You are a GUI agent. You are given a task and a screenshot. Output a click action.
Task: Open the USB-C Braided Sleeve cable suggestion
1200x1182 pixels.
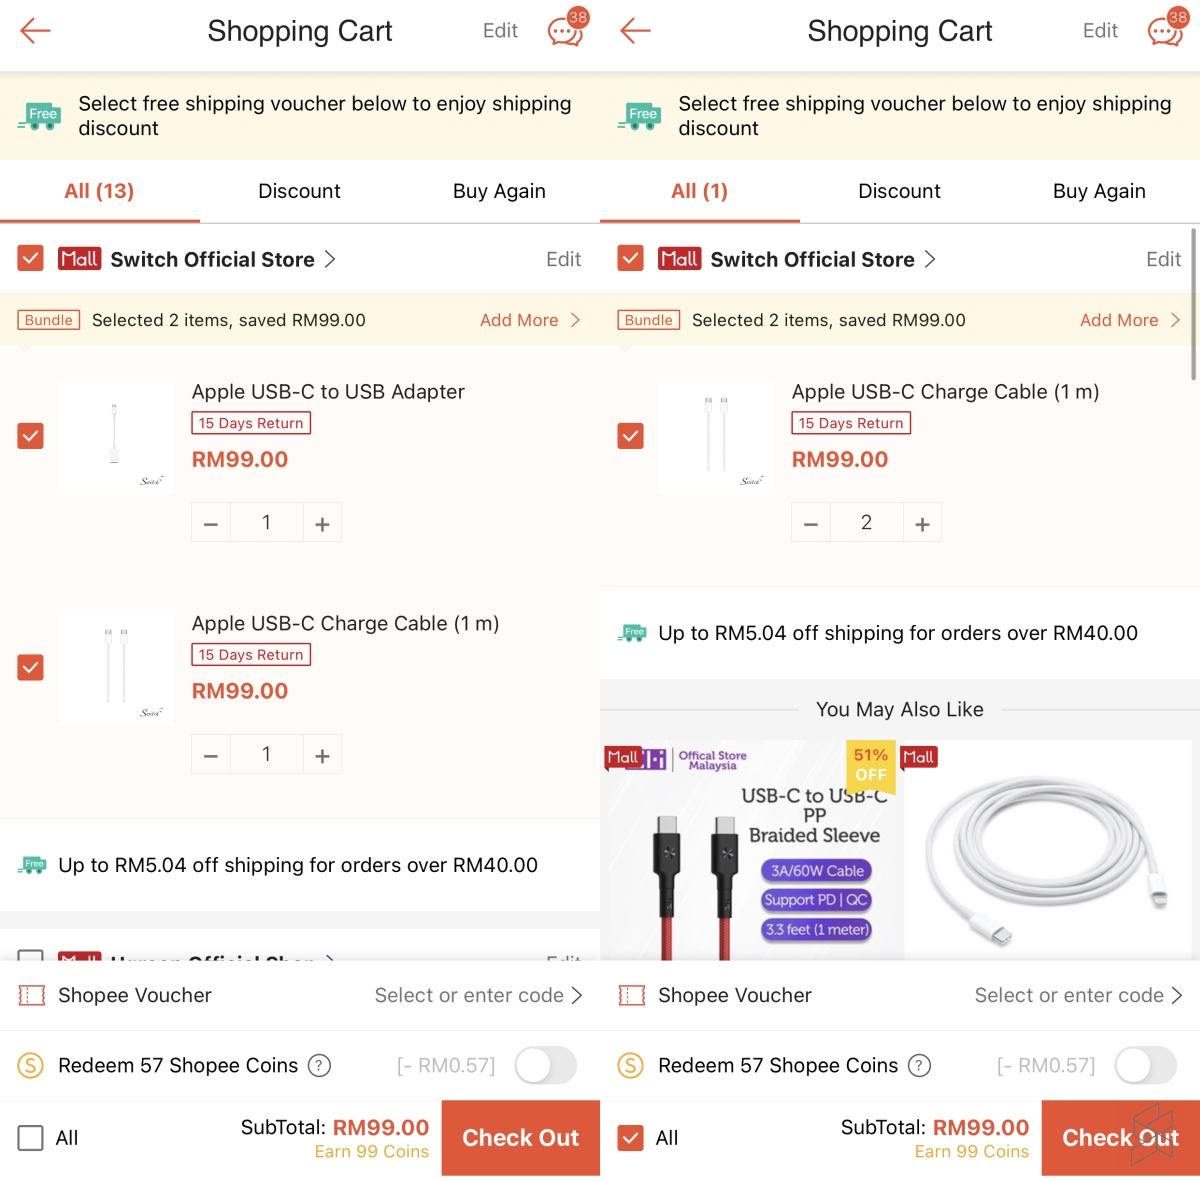[x=752, y=850]
